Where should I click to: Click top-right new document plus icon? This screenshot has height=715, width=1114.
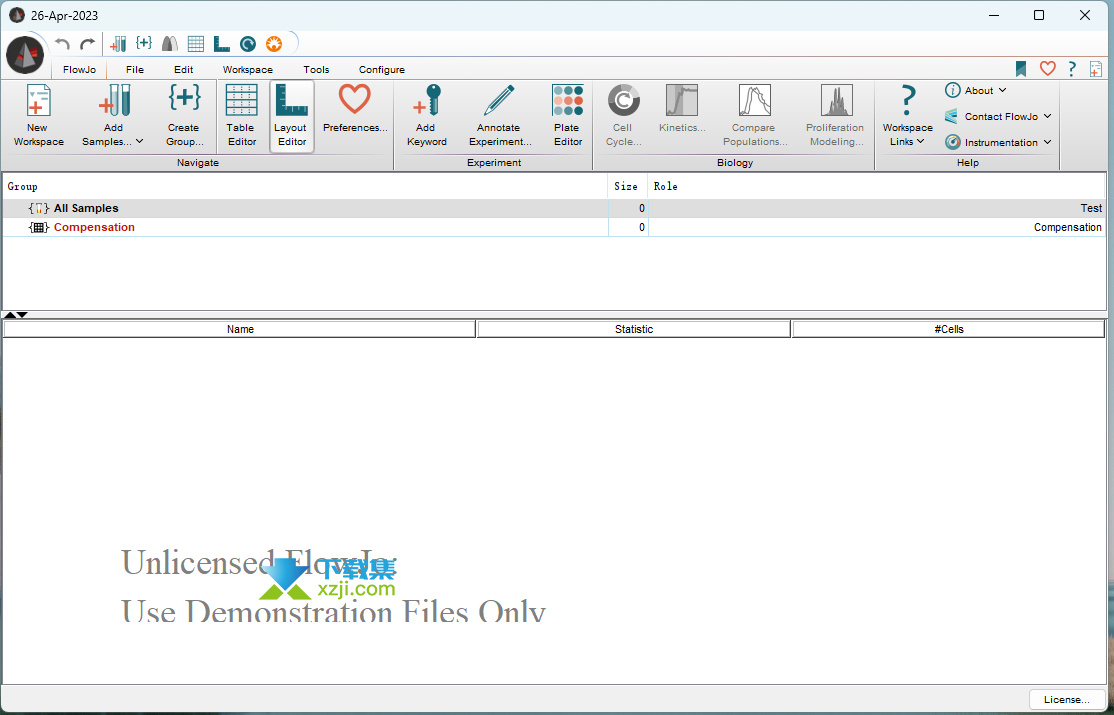1096,68
